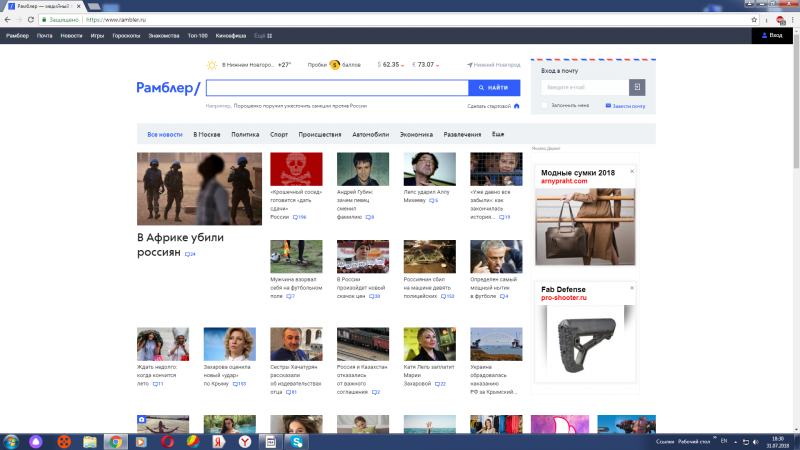The width and height of the screenshot is (800, 450).
Task: Click the mail login arrow button
Action: click(x=637, y=87)
